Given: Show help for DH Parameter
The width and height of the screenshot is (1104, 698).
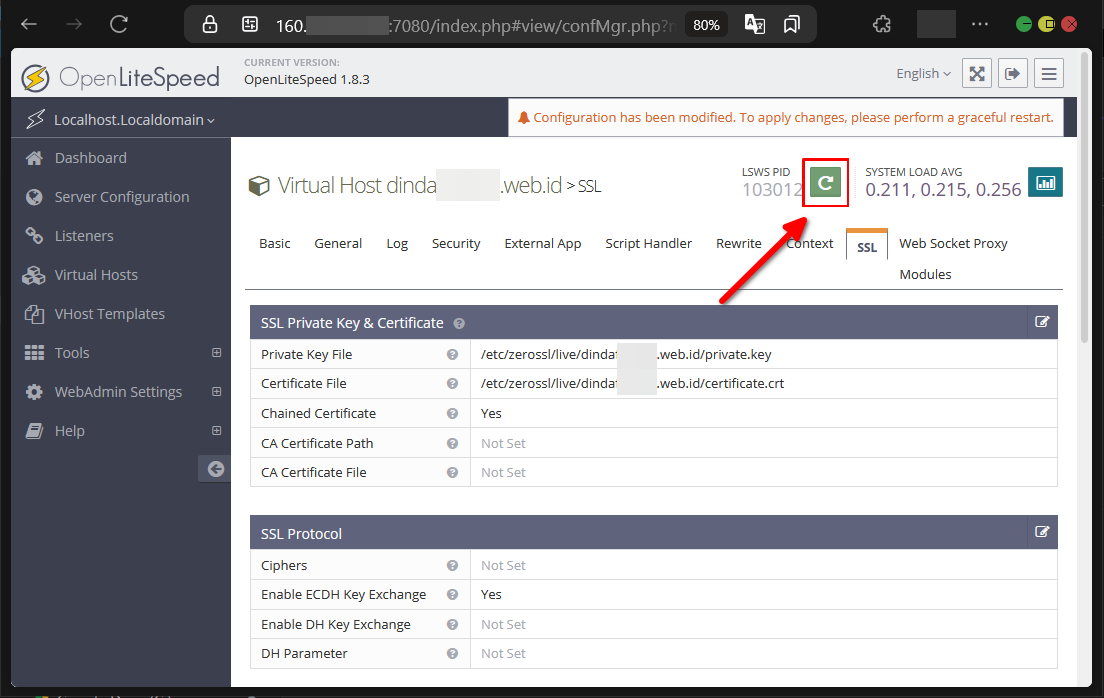Looking at the screenshot, I should [x=452, y=654].
